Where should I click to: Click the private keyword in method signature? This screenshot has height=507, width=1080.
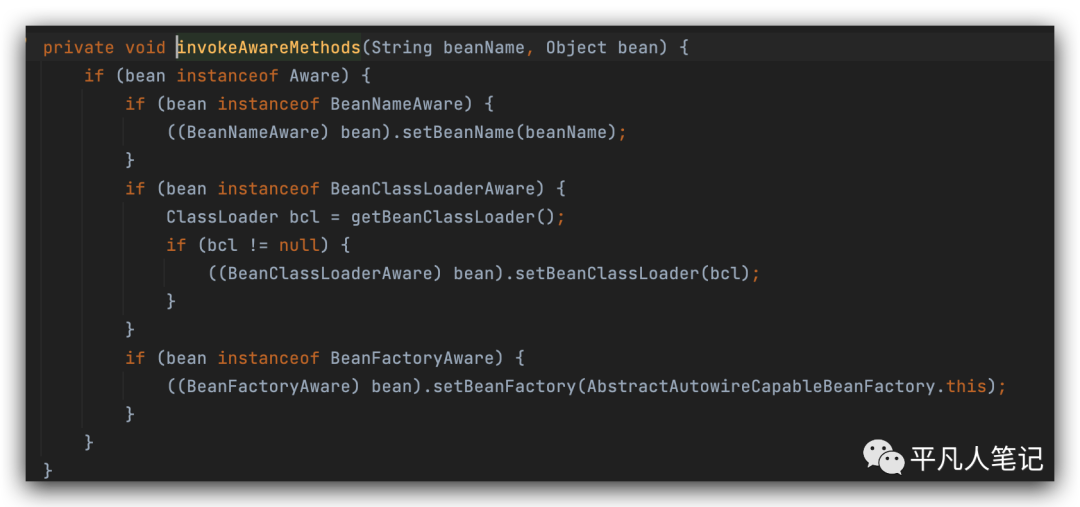(x=78, y=47)
